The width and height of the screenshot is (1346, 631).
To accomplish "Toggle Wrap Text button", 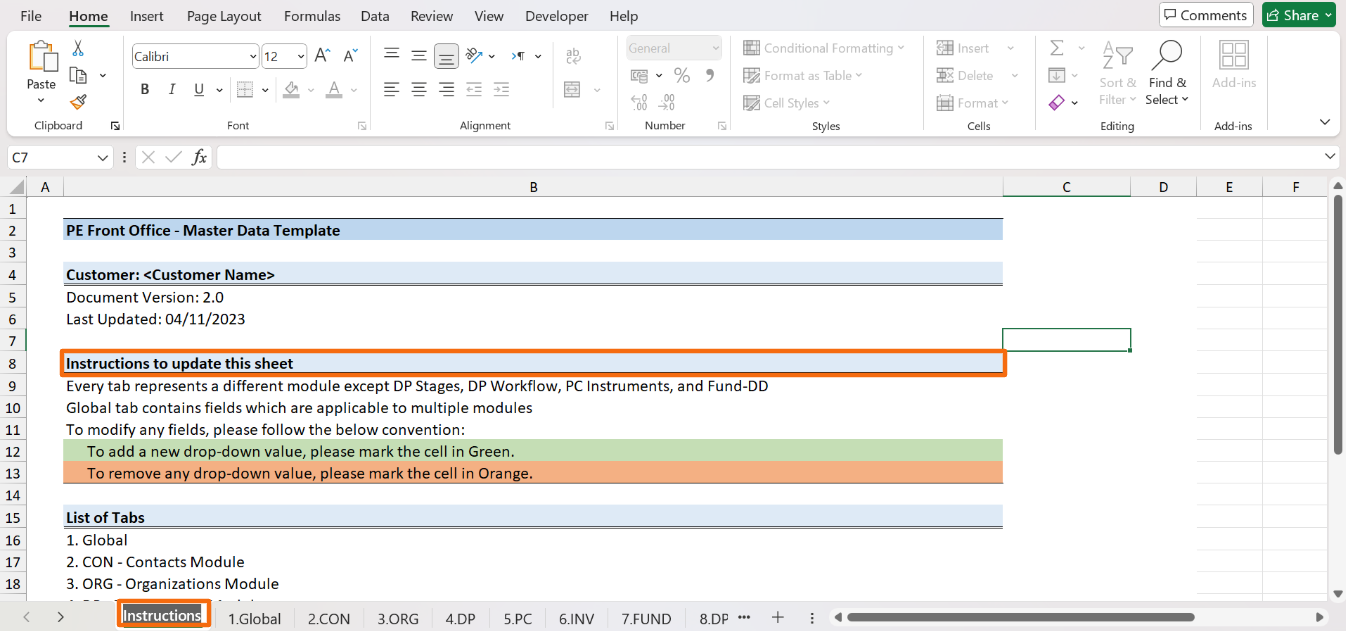I will tap(573, 56).
